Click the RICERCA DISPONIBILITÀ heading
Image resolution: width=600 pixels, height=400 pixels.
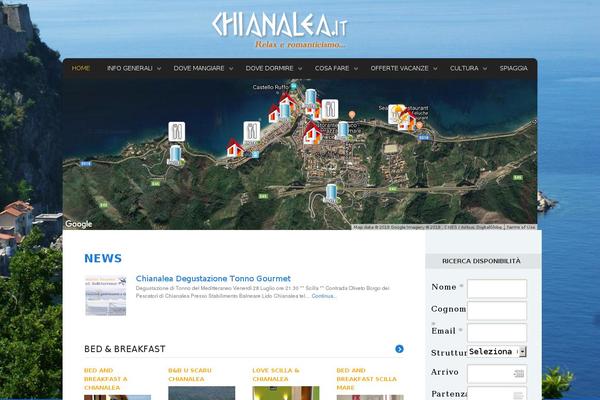[481, 261]
